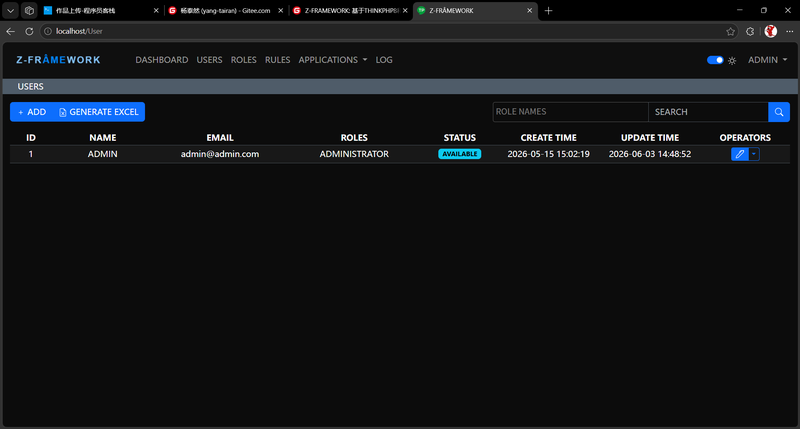Image resolution: width=800 pixels, height=429 pixels.
Task: Click the EMAIL column header
Action: pyautogui.click(x=220, y=137)
